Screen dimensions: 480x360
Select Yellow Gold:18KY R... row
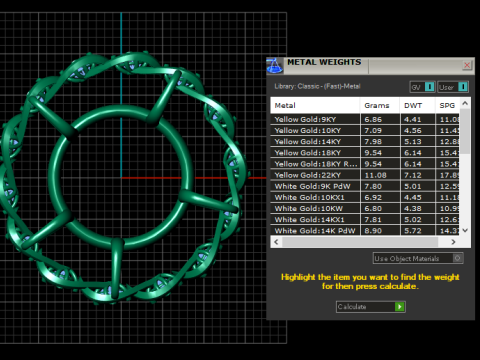tap(365, 164)
